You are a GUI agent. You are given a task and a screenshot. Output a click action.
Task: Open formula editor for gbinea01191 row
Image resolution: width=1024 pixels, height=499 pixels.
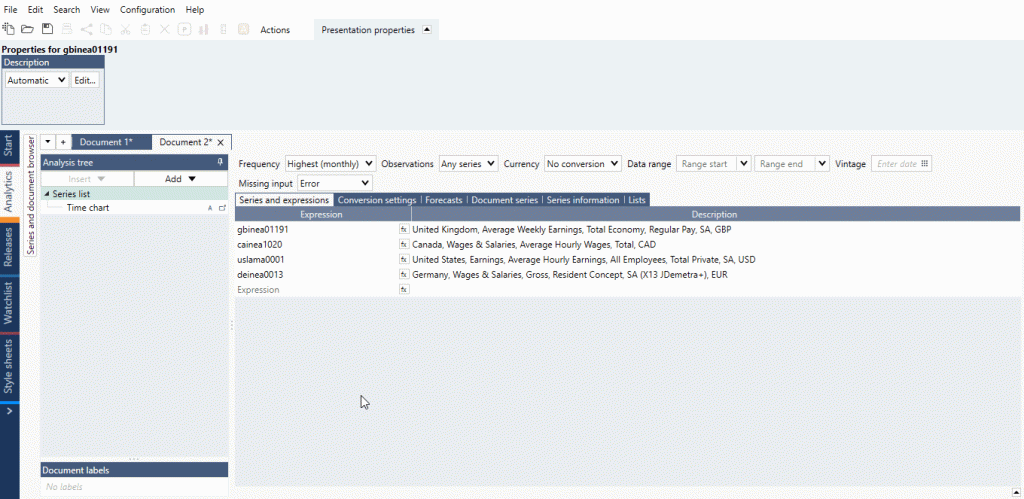pyautogui.click(x=404, y=229)
